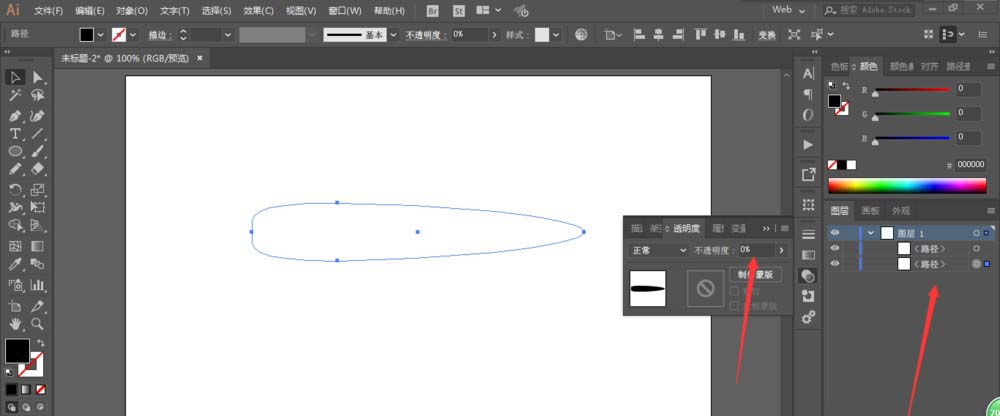Screen dimensions: 1000x416
Task: Toggle visibility of first 路径 sublayer
Action: 835,248
